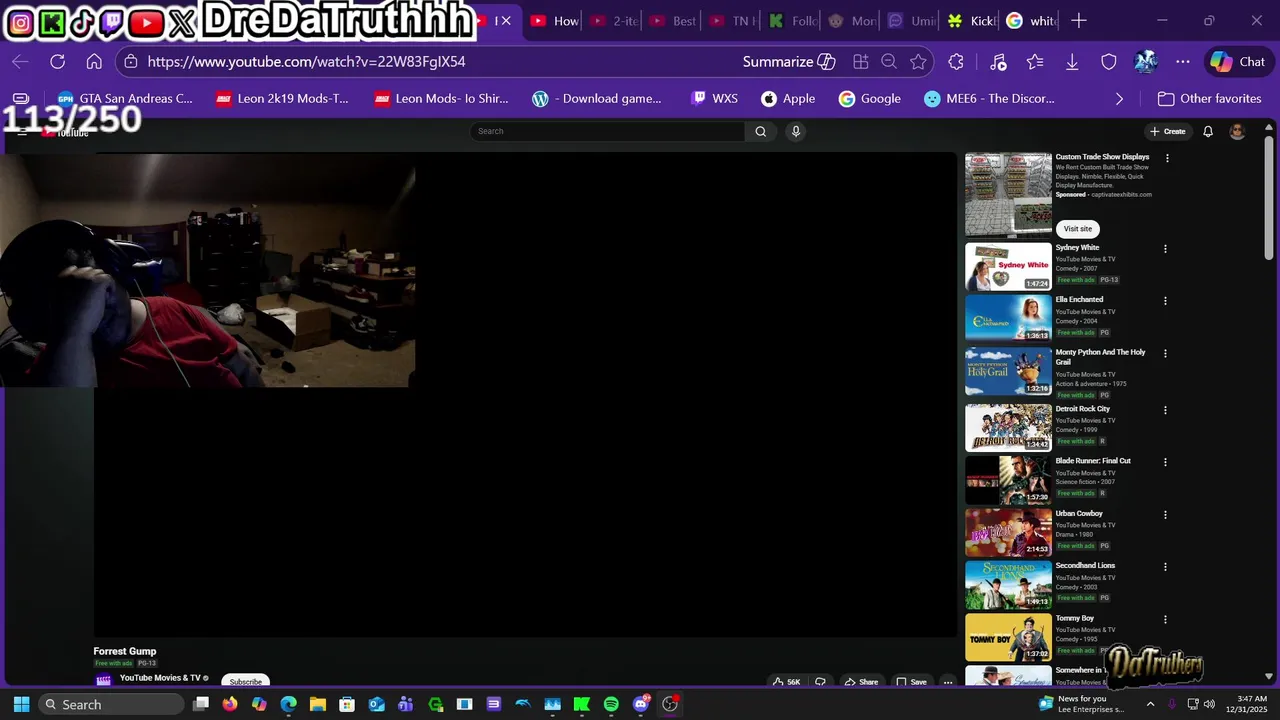The height and width of the screenshot is (720, 1280).
Task: Open the Apple bookmark
Action: [789, 99]
